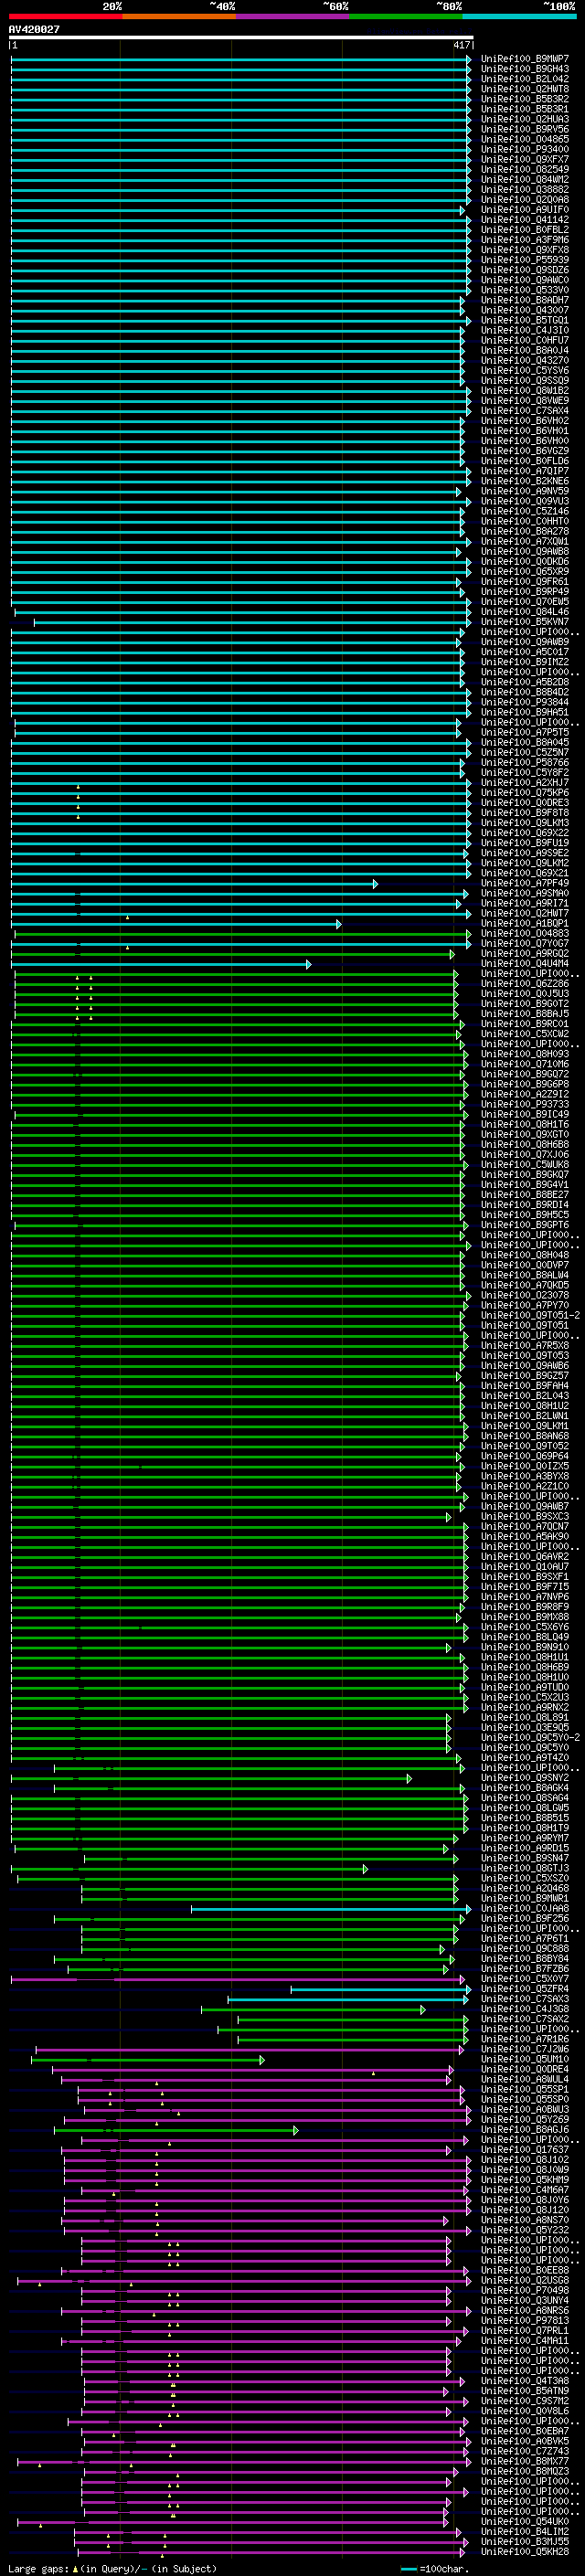The width and height of the screenshot is (585, 2576).
Task: Click the cyan alignment bar for UniRef100_Q4U4M4
Action: [161, 964]
